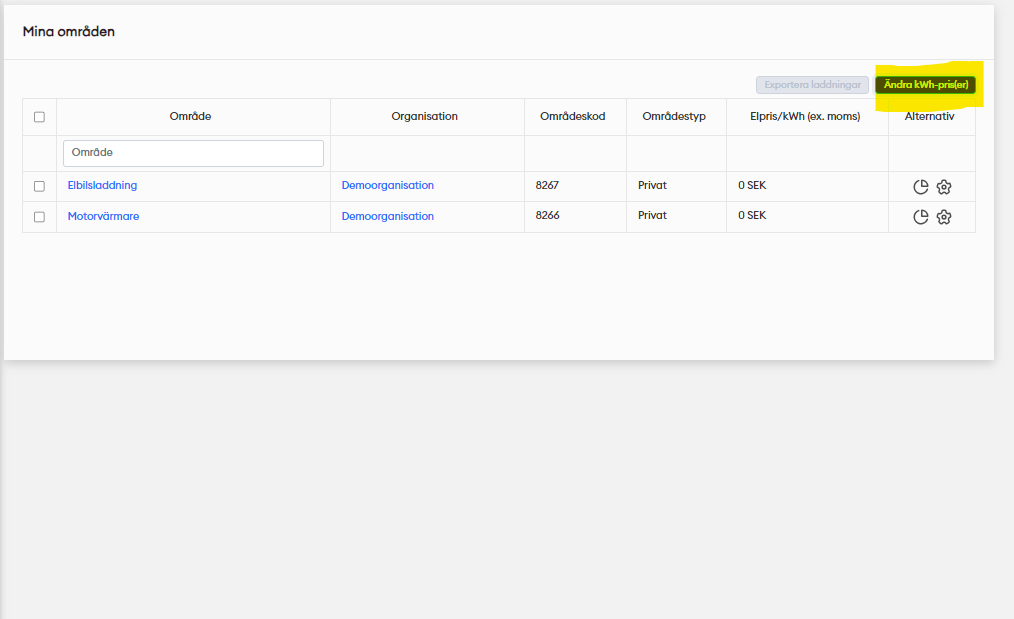The width and height of the screenshot is (1014, 619).
Task: Sort by the Elpris/kWh column header
Action: pyautogui.click(x=804, y=117)
